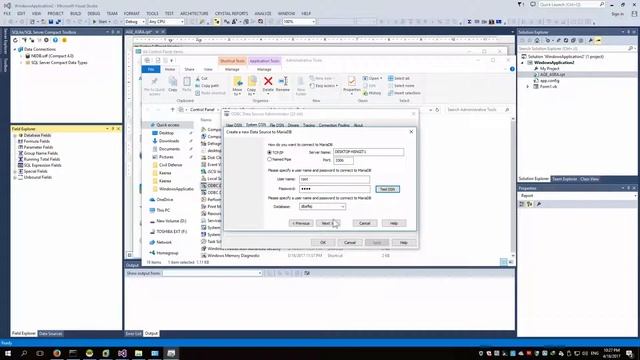The image size is (640, 360).
Task: Select app.config in Solution Explorer
Action: (549, 81)
